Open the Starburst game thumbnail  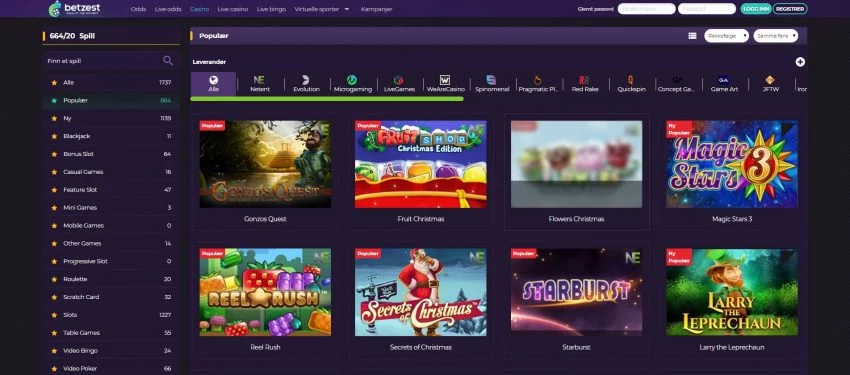pos(576,292)
